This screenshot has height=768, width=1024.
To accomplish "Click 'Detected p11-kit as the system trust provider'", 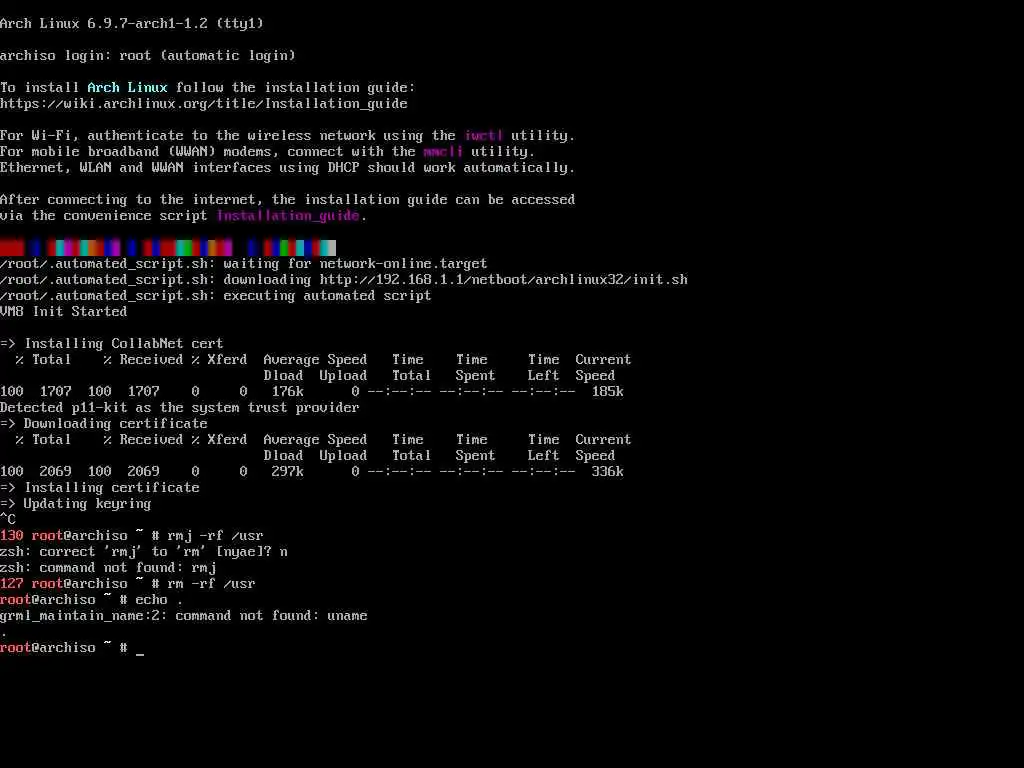I will click(180, 408).
